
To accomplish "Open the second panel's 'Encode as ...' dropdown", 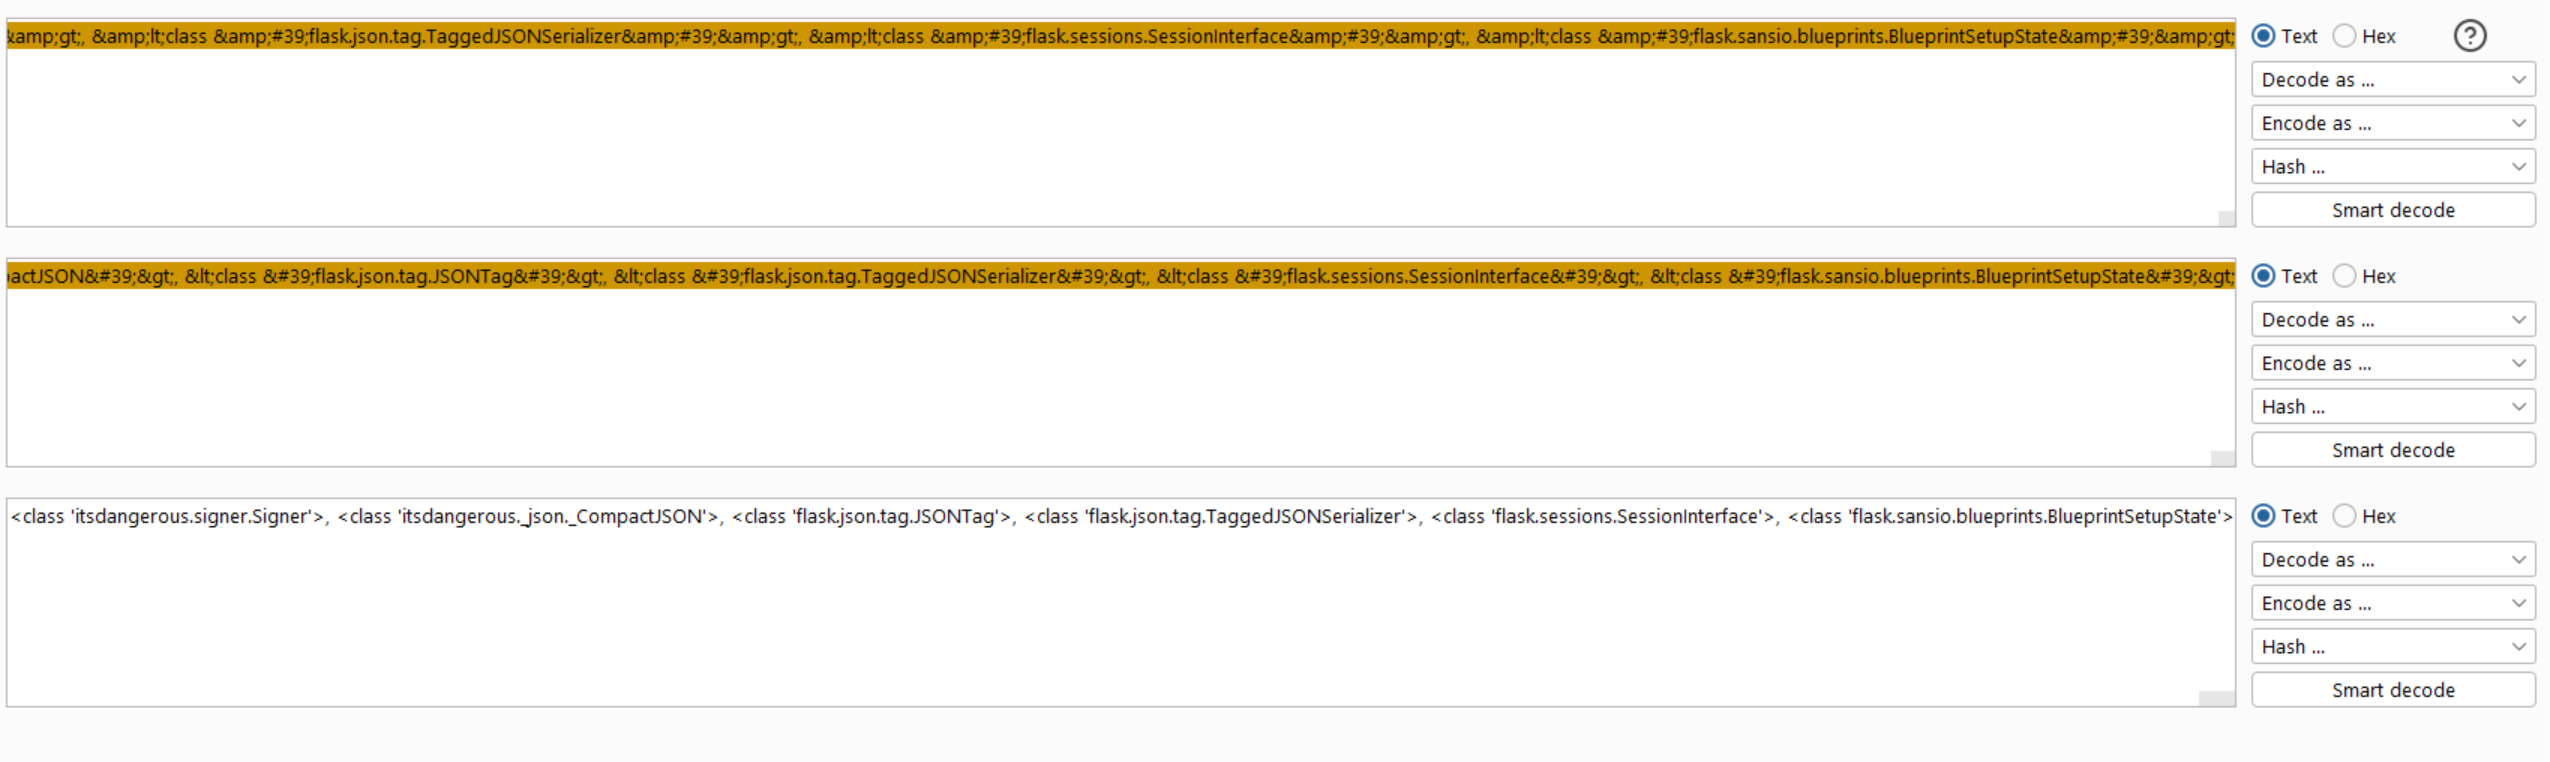I will tap(2393, 363).
